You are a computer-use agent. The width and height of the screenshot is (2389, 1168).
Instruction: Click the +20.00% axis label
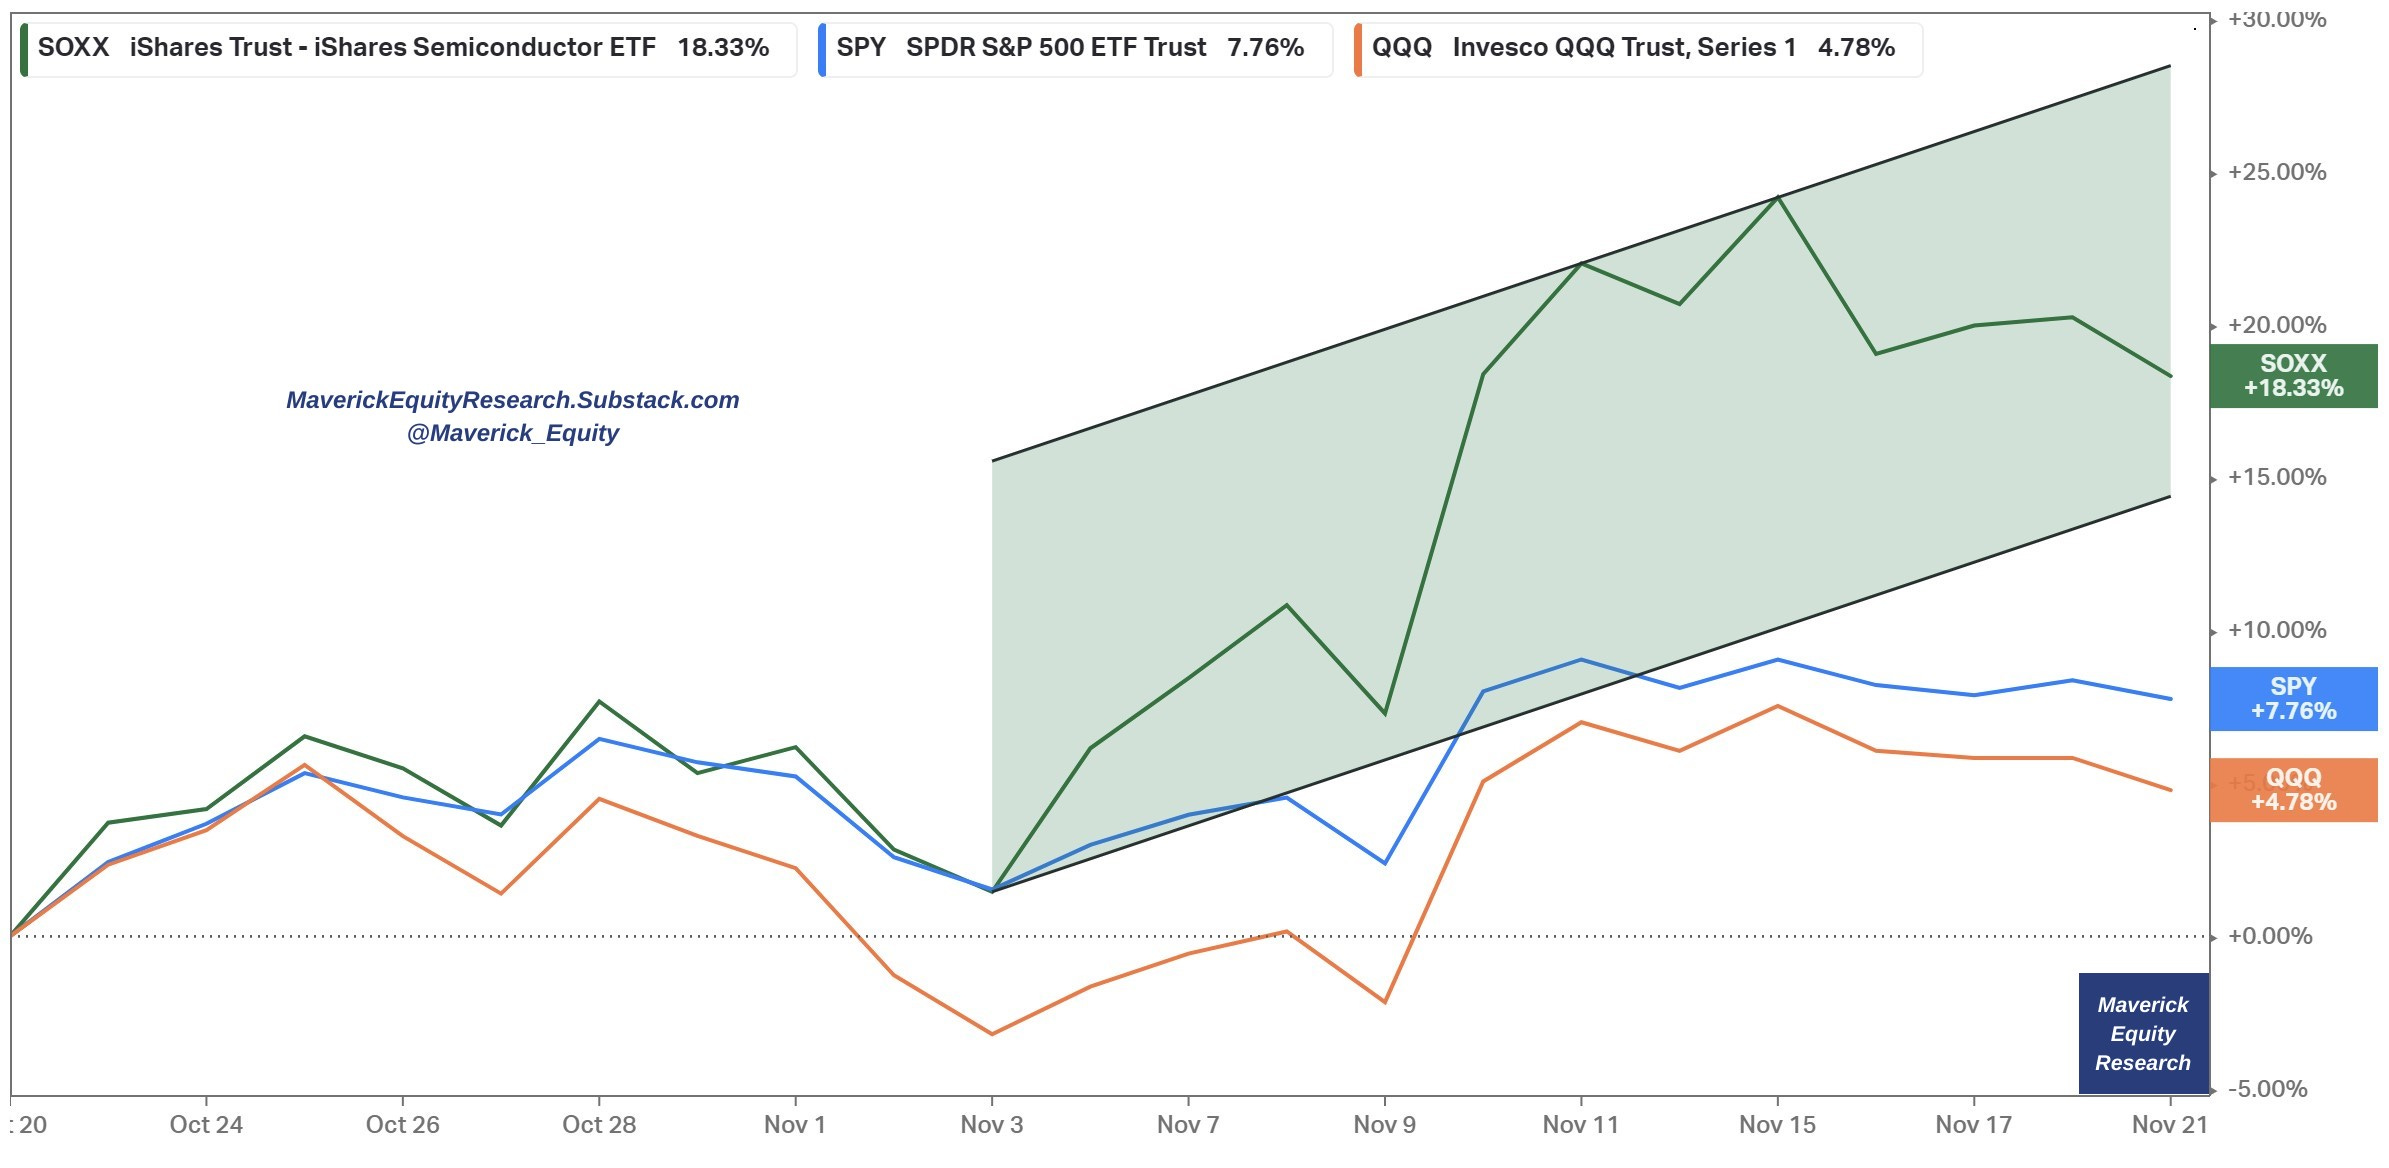point(2277,325)
